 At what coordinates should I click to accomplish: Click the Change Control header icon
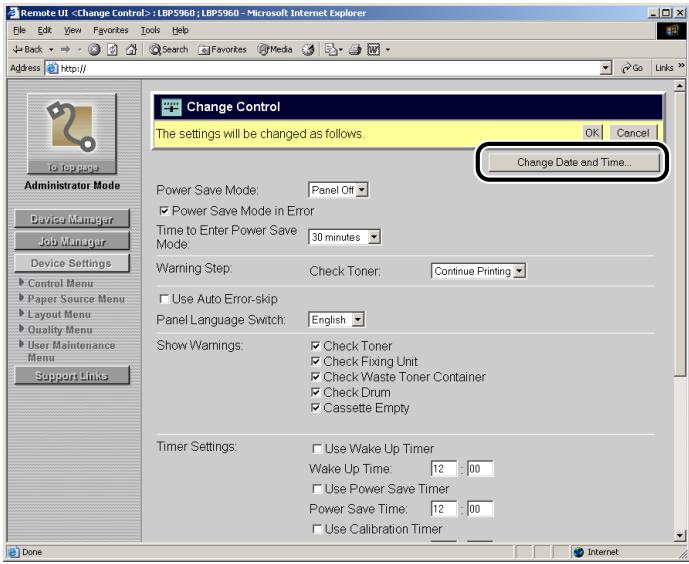click(x=171, y=107)
